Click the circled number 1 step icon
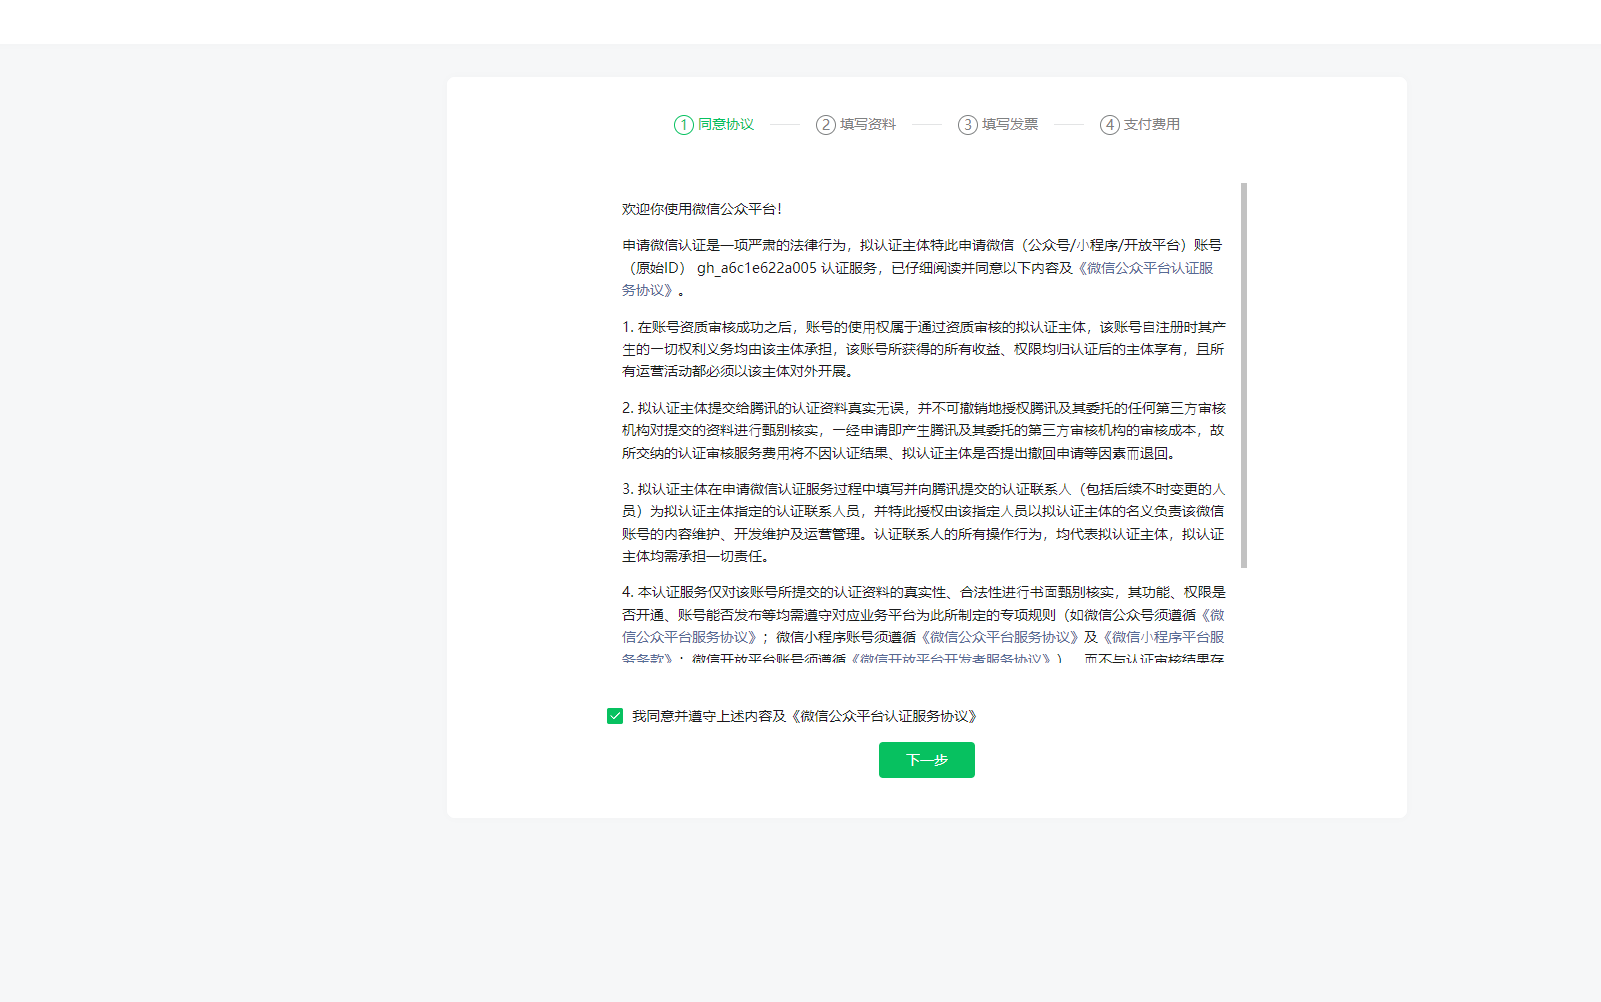Image resolution: width=1601 pixels, height=1002 pixels. [684, 125]
